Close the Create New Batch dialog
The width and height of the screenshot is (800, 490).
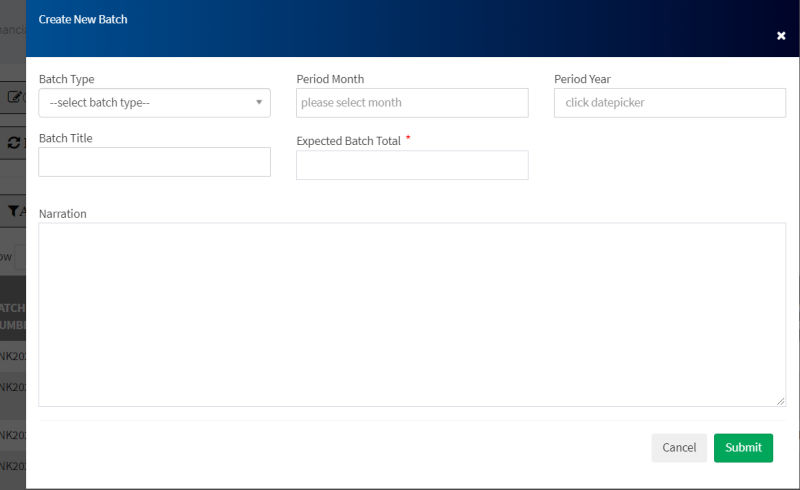coord(781,36)
